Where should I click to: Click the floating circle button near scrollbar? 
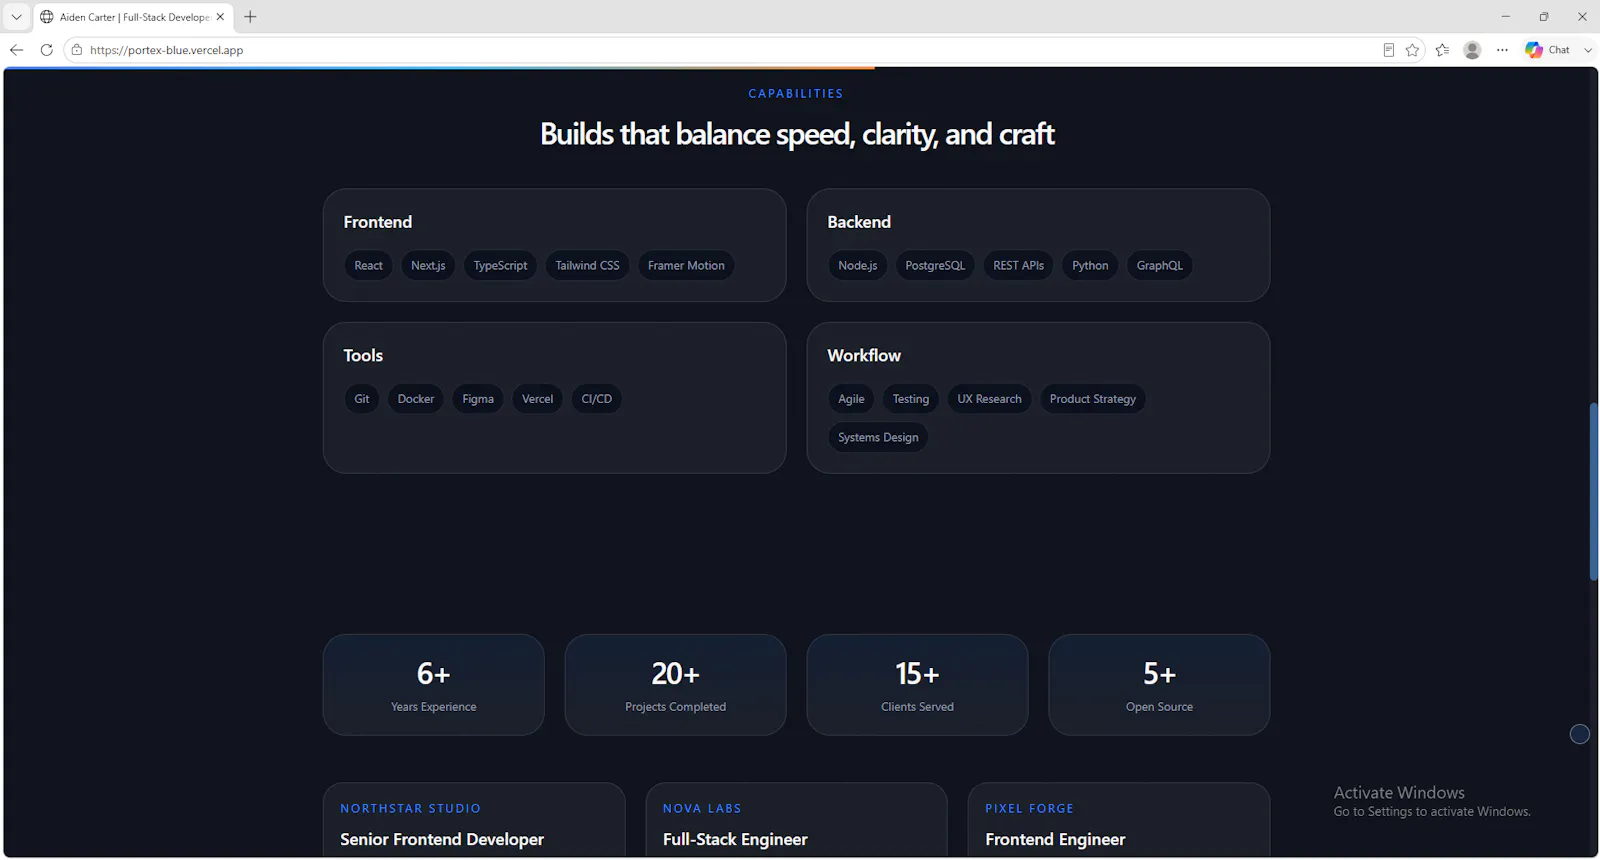(1580, 734)
